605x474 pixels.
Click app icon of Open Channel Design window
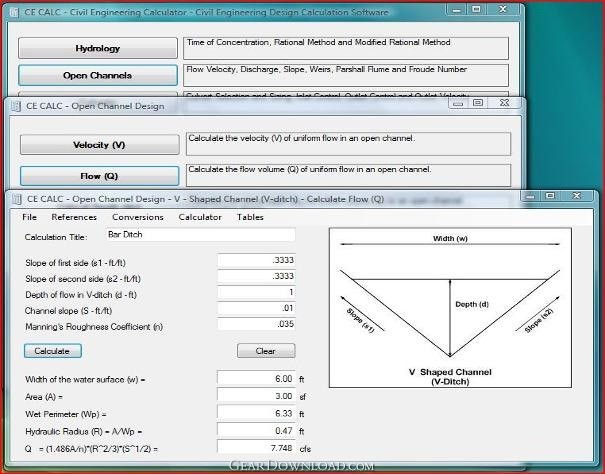(15, 106)
